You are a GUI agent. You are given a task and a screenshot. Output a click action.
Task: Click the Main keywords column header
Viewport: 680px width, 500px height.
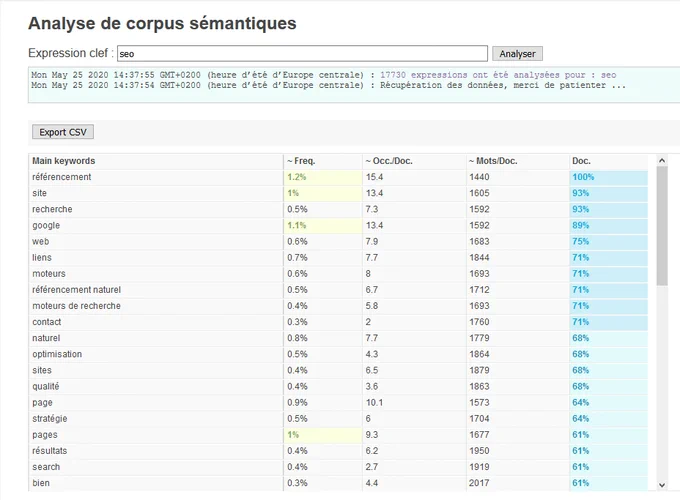click(x=156, y=161)
